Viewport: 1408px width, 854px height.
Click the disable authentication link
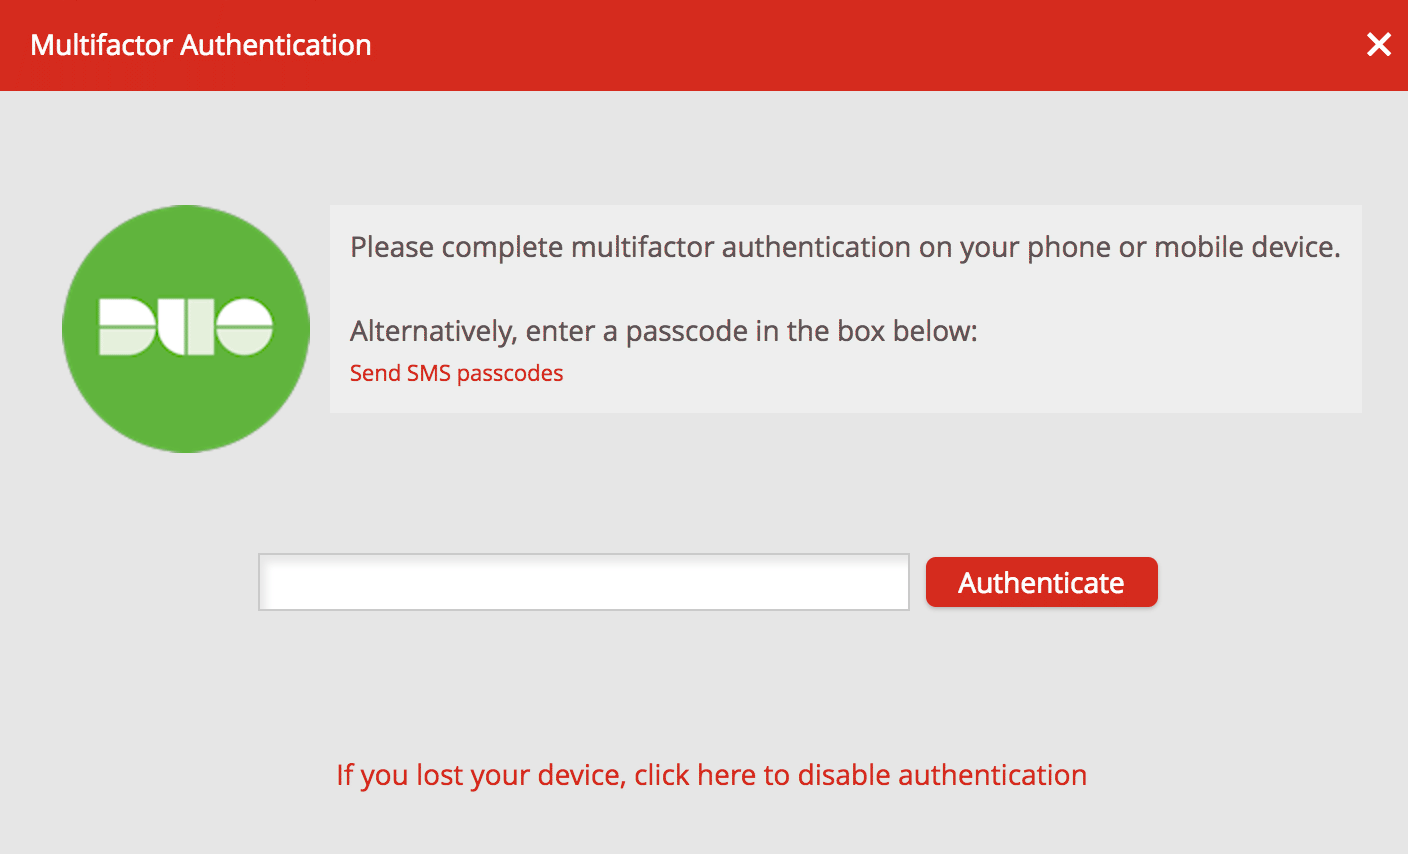click(x=712, y=774)
